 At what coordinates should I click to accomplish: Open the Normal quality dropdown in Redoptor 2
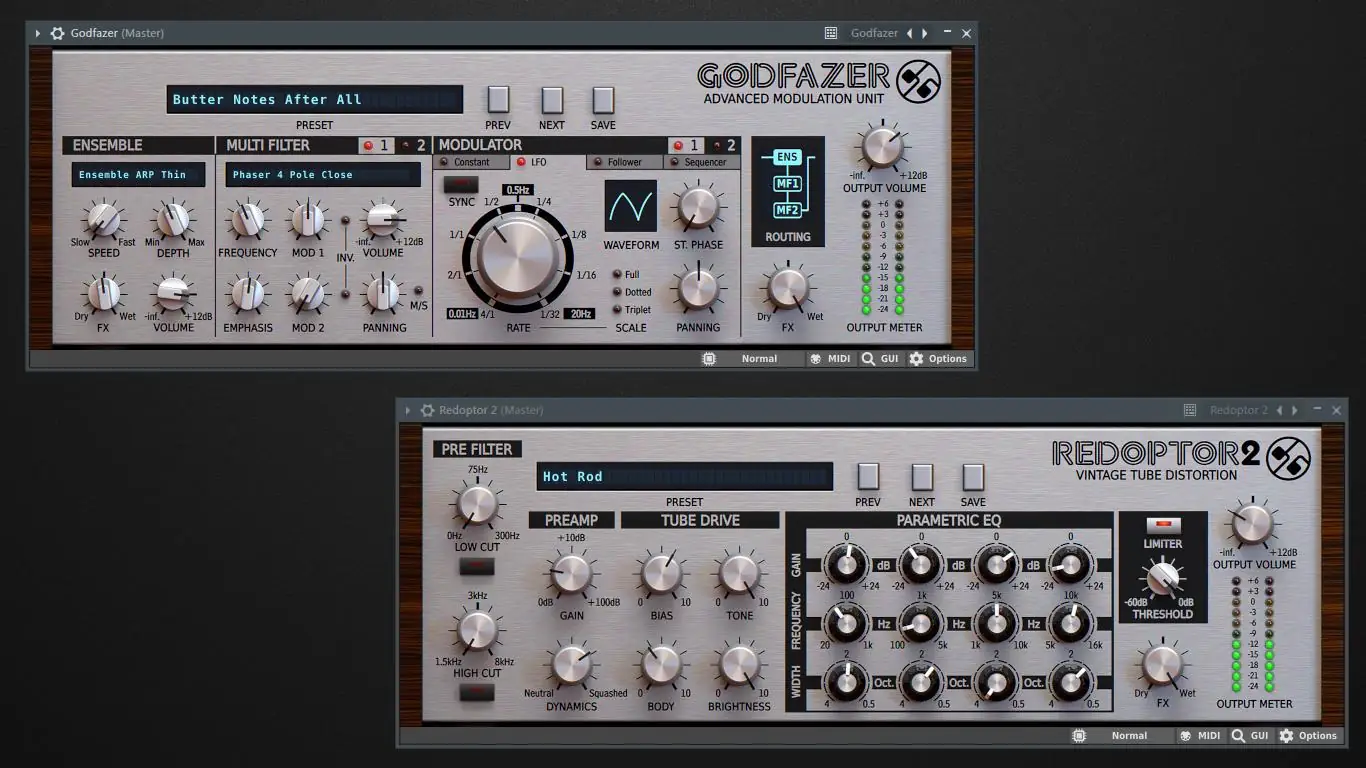point(1130,735)
